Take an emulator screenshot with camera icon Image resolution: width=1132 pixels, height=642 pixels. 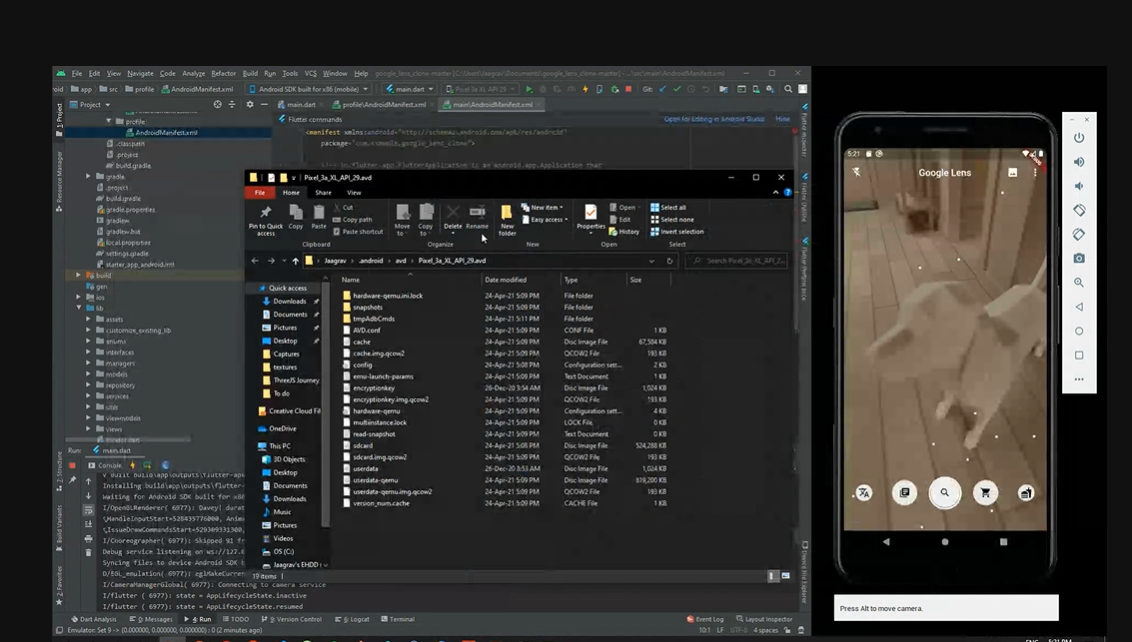tap(1079, 259)
